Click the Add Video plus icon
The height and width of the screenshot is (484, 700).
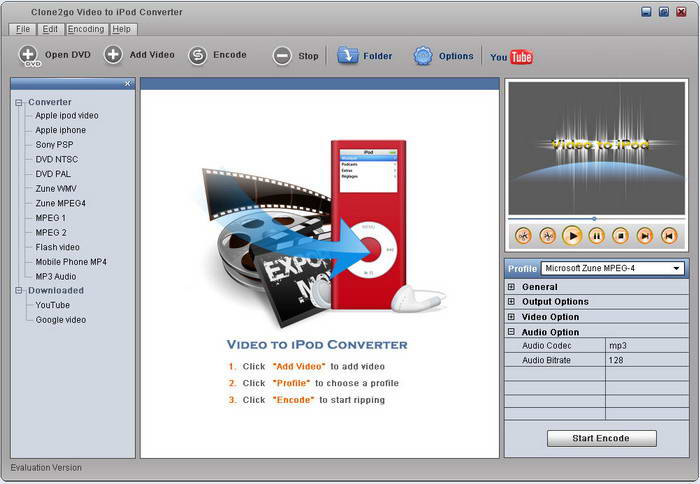(113, 55)
